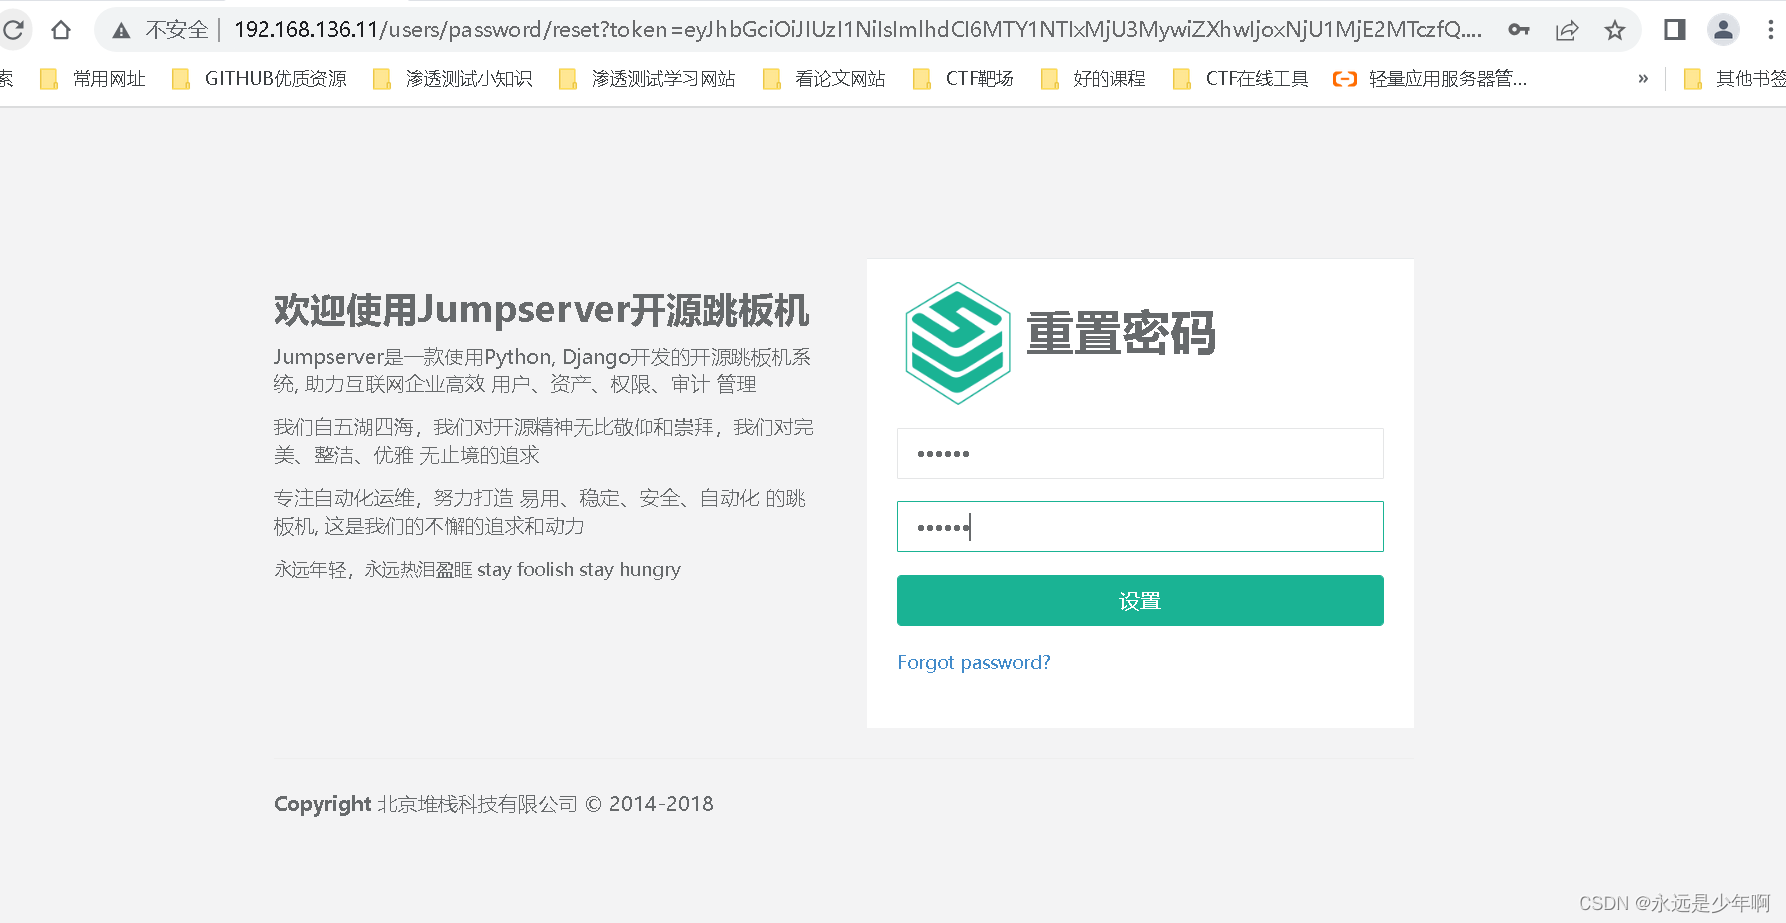Open the 好的课程 bookmark folder
Screen dimensions: 1786x923
coord(1093,79)
